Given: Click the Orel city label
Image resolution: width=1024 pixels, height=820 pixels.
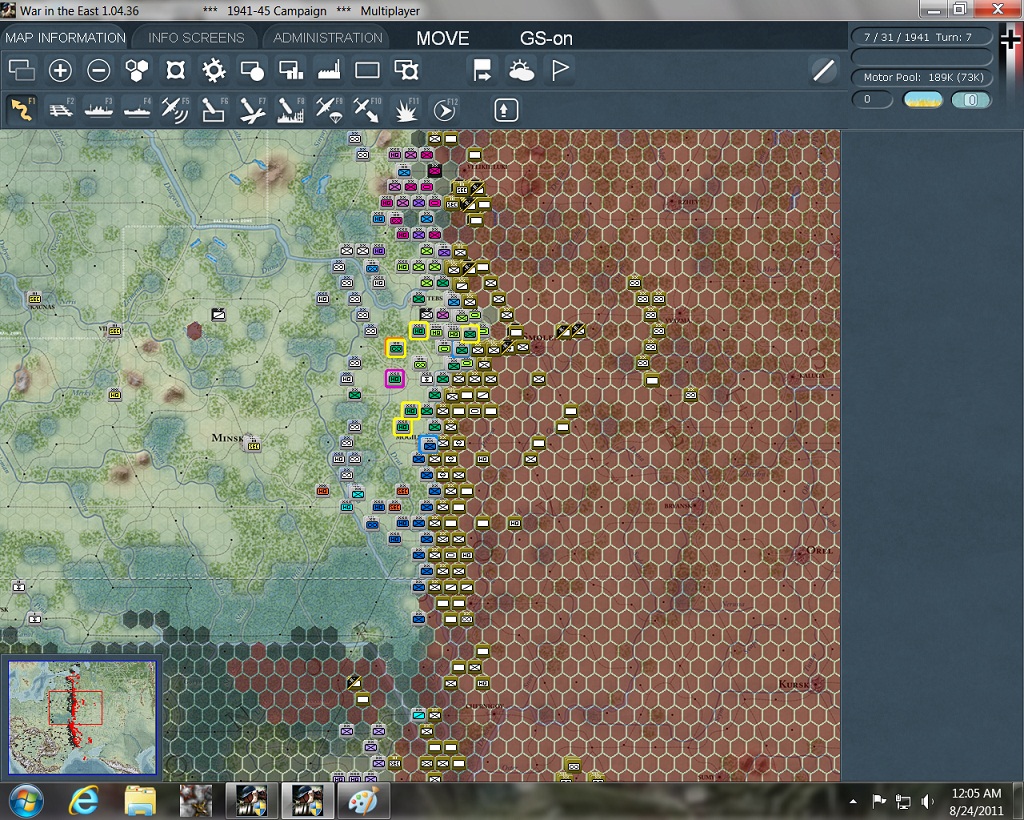Looking at the screenshot, I should click(x=820, y=550).
